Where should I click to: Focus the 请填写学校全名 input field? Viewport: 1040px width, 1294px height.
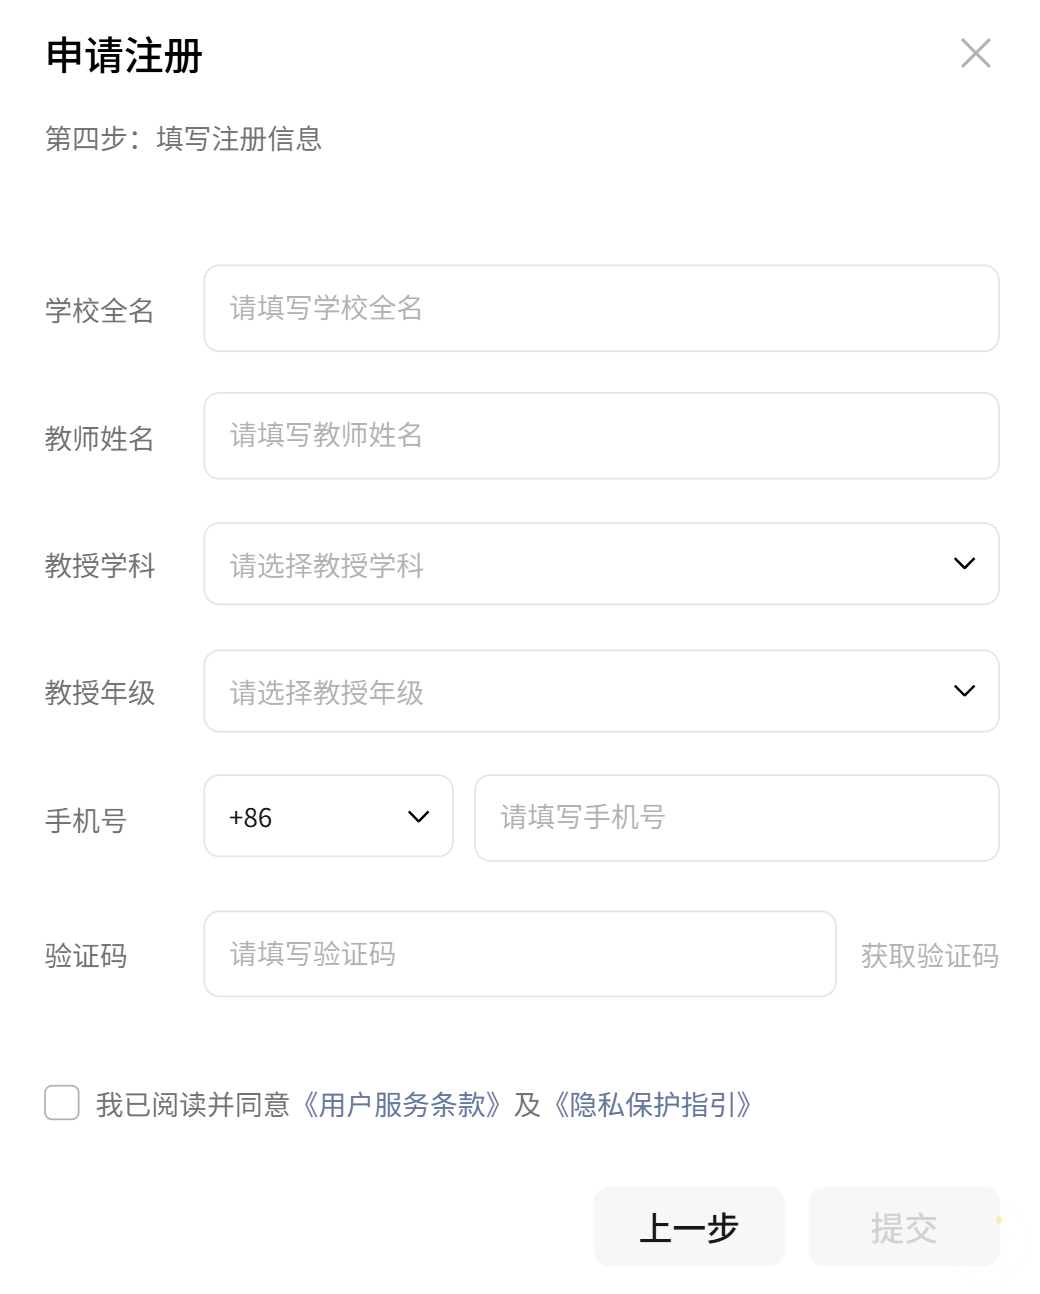(x=601, y=308)
